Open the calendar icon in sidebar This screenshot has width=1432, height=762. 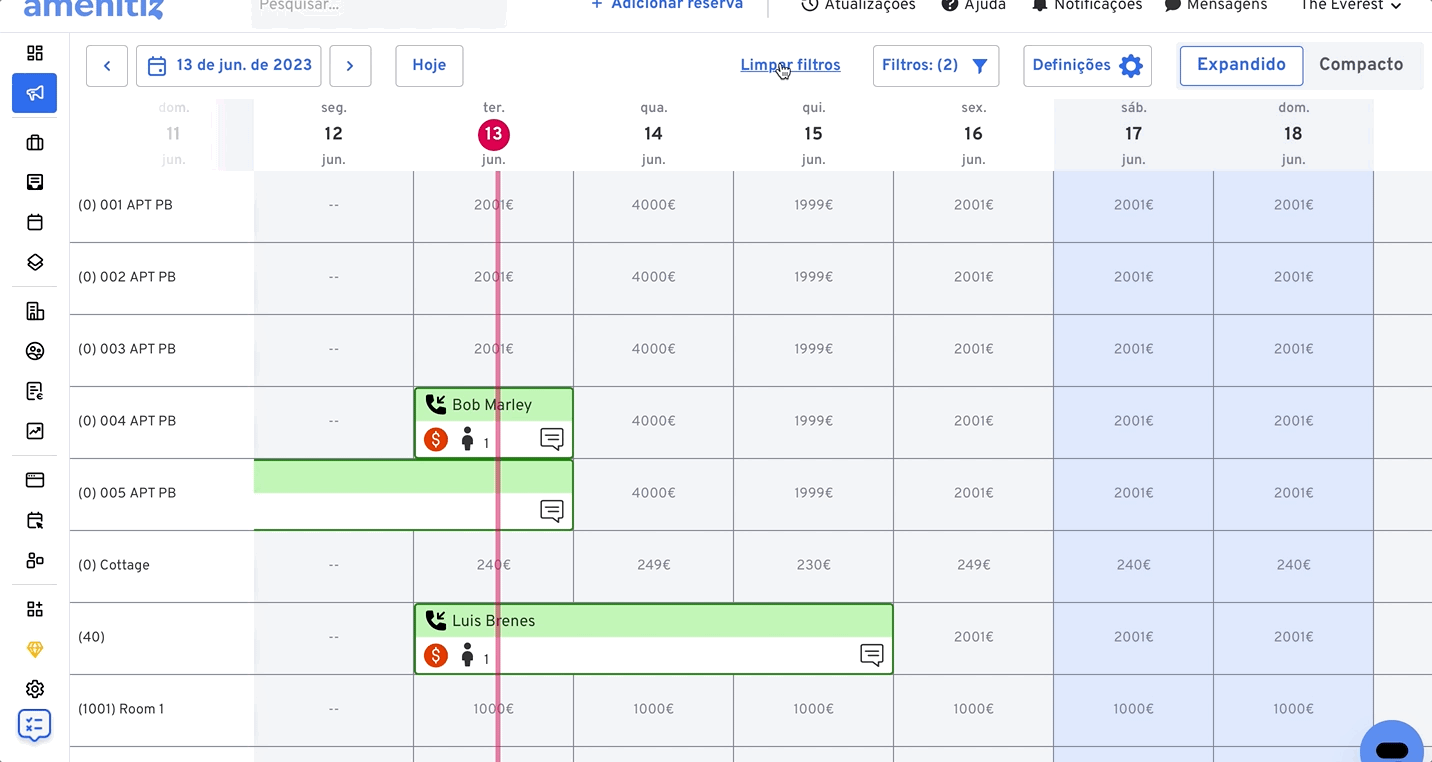[x=35, y=222]
